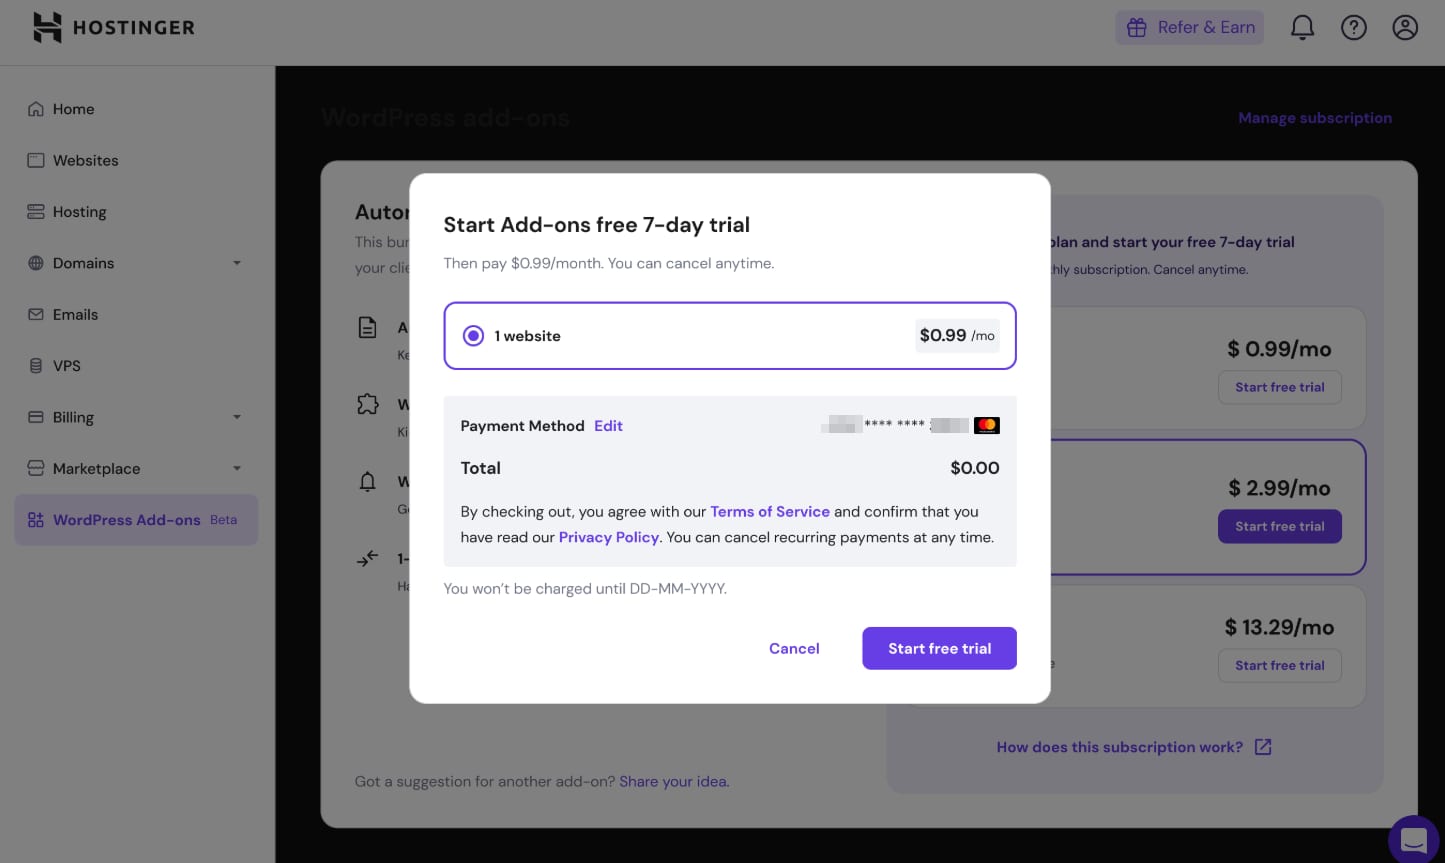
Task: Expand the Marketplace menu arrow
Action: (237, 469)
